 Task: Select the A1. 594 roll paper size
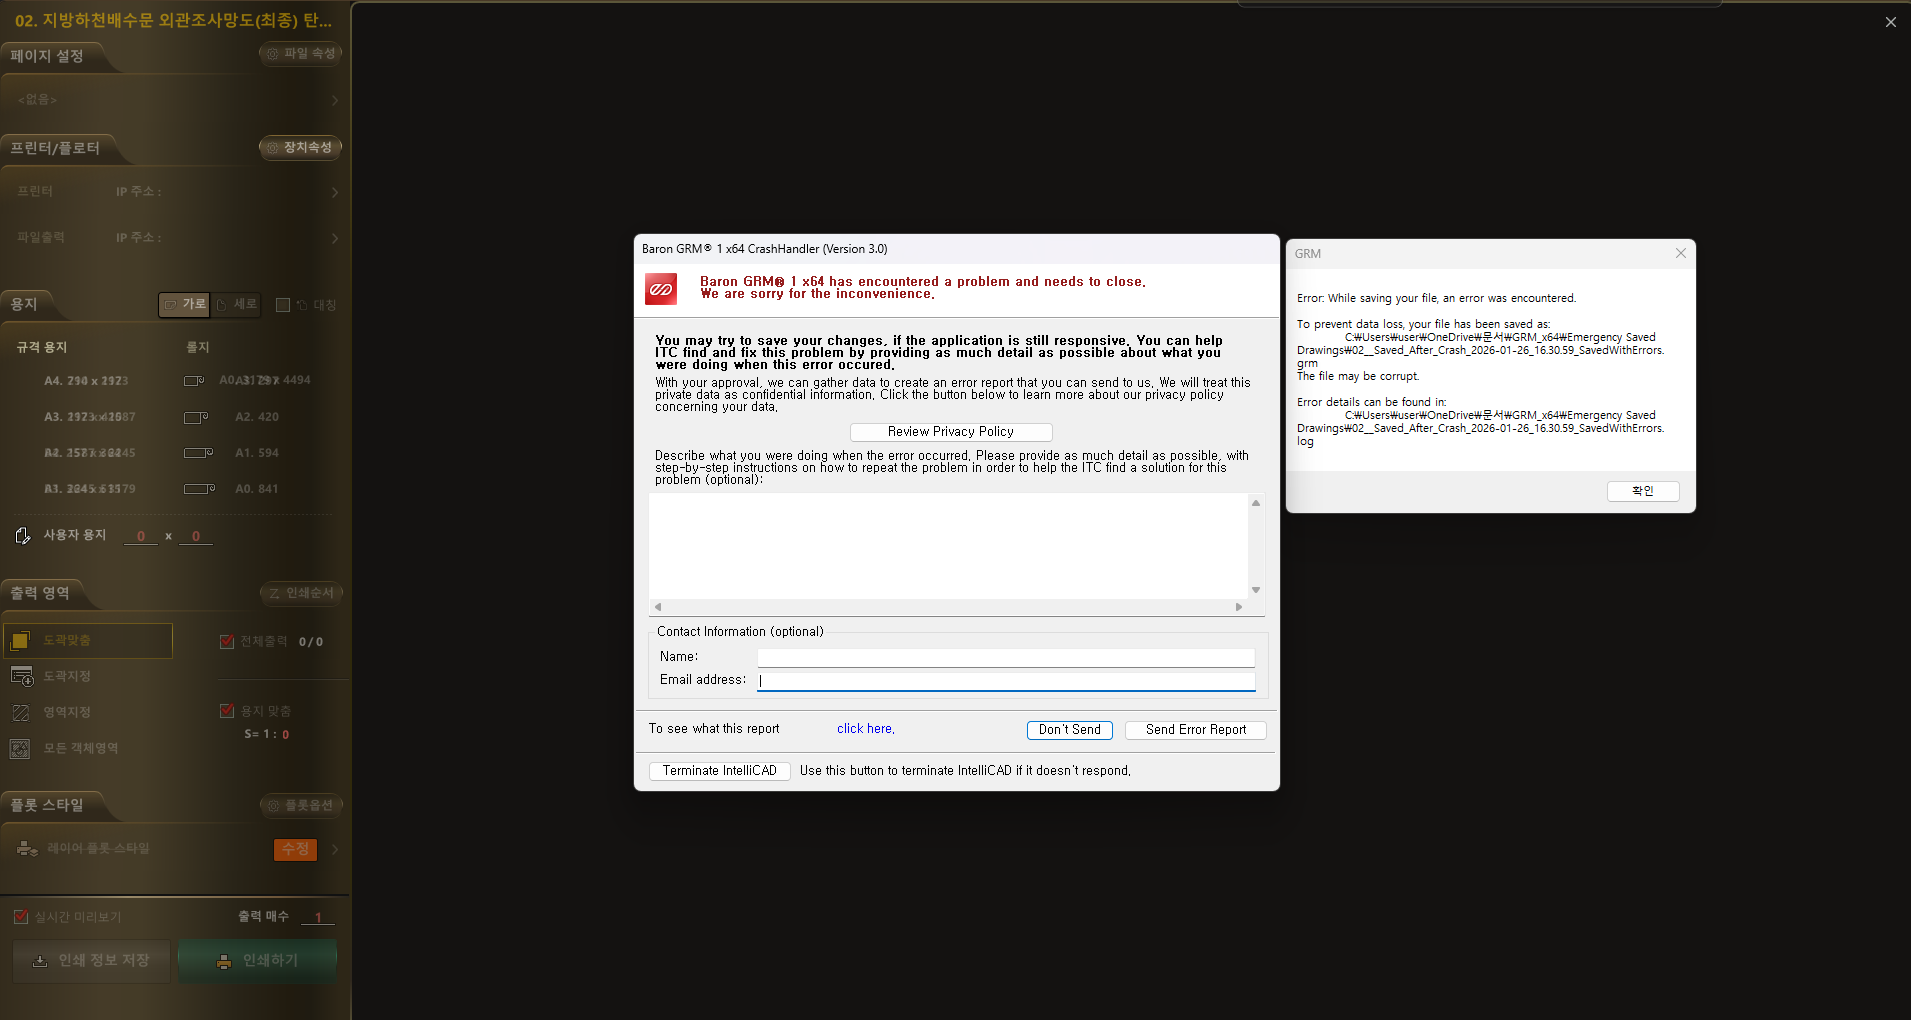257,453
